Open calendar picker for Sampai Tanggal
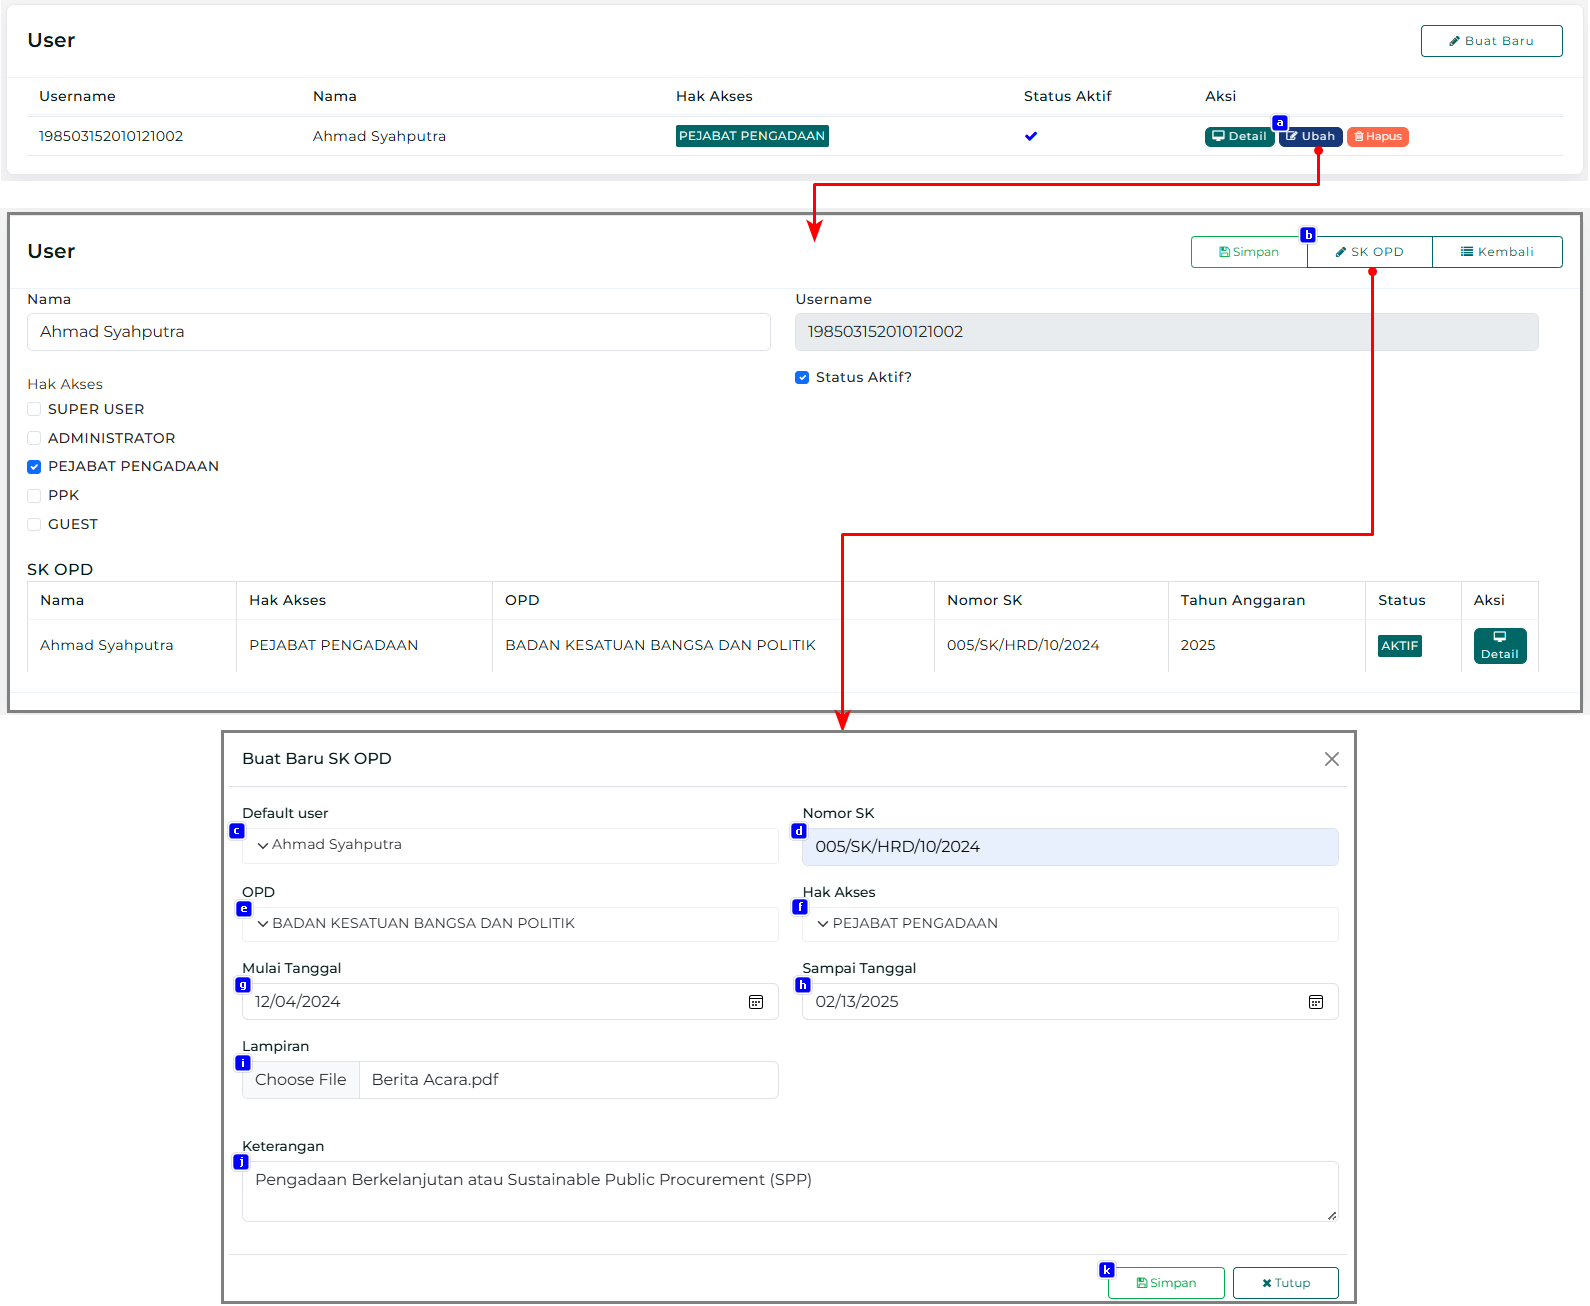1590x1306 pixels. (x=1316, y=1002)
